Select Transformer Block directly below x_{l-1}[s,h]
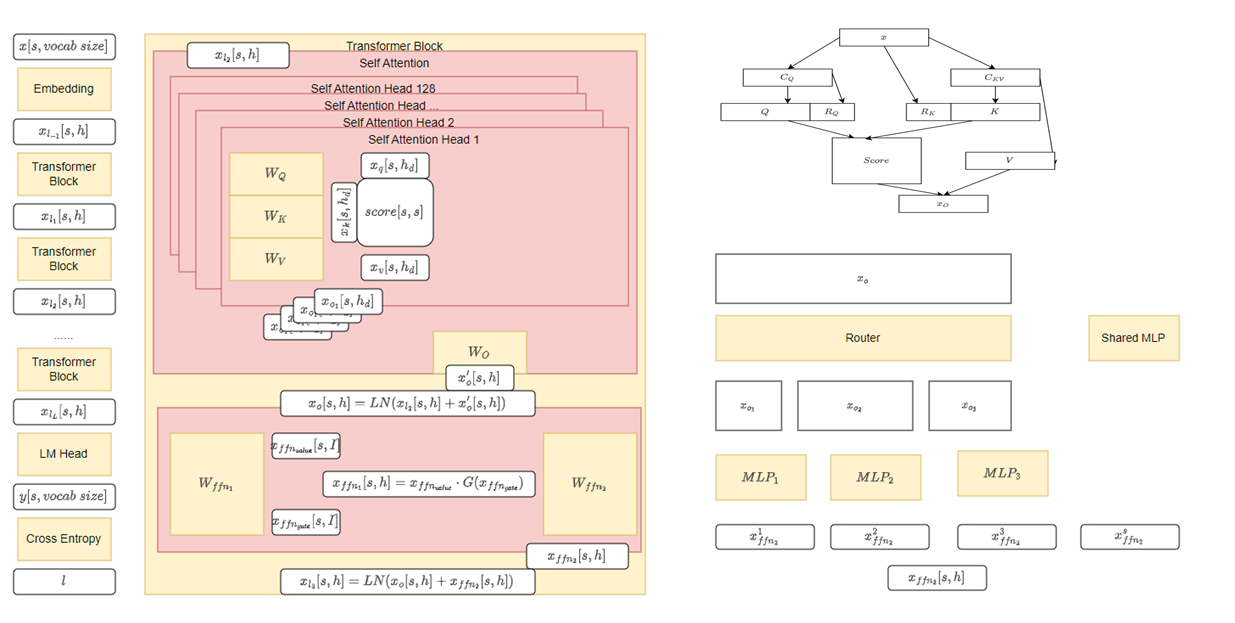This screenshot has height=623, width=1235. click(x=64, y=174)
